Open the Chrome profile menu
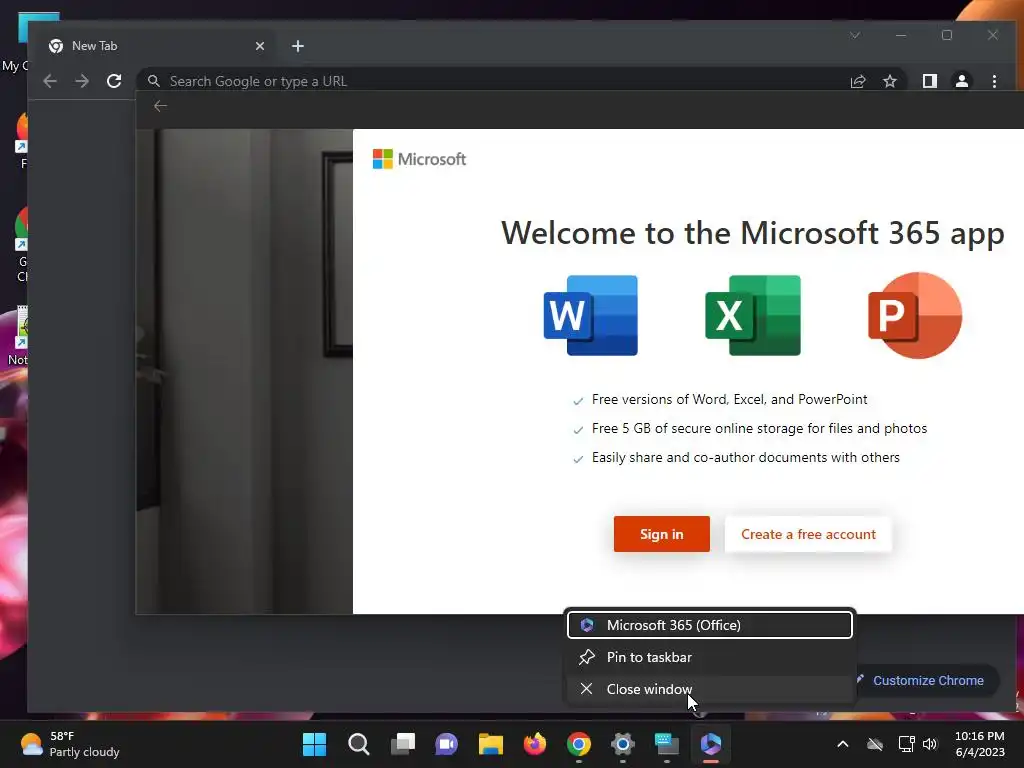Image resolution: width=1024 pixels, height=768 pixels. click(x=961, y=81)
